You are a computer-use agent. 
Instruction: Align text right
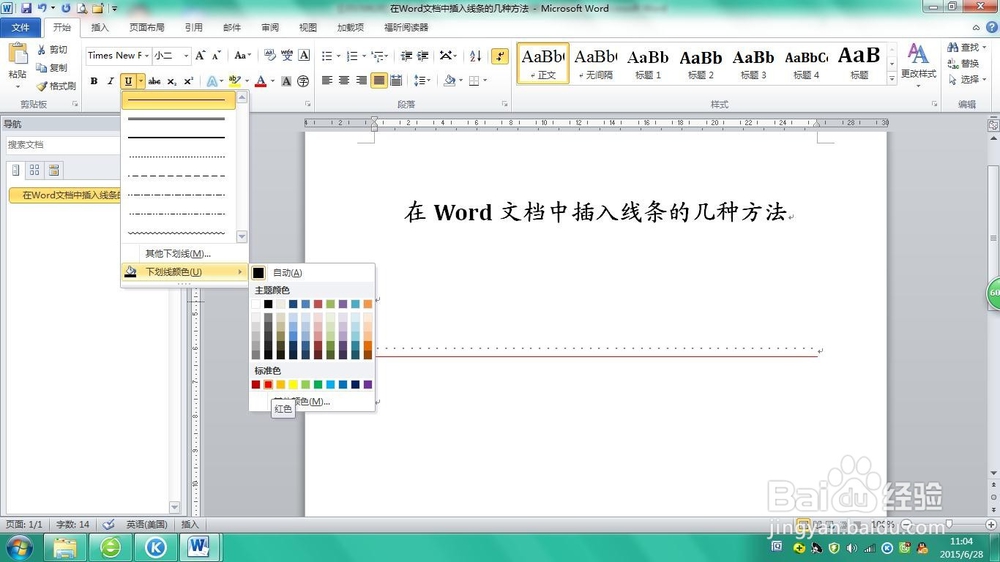[362, 80]
